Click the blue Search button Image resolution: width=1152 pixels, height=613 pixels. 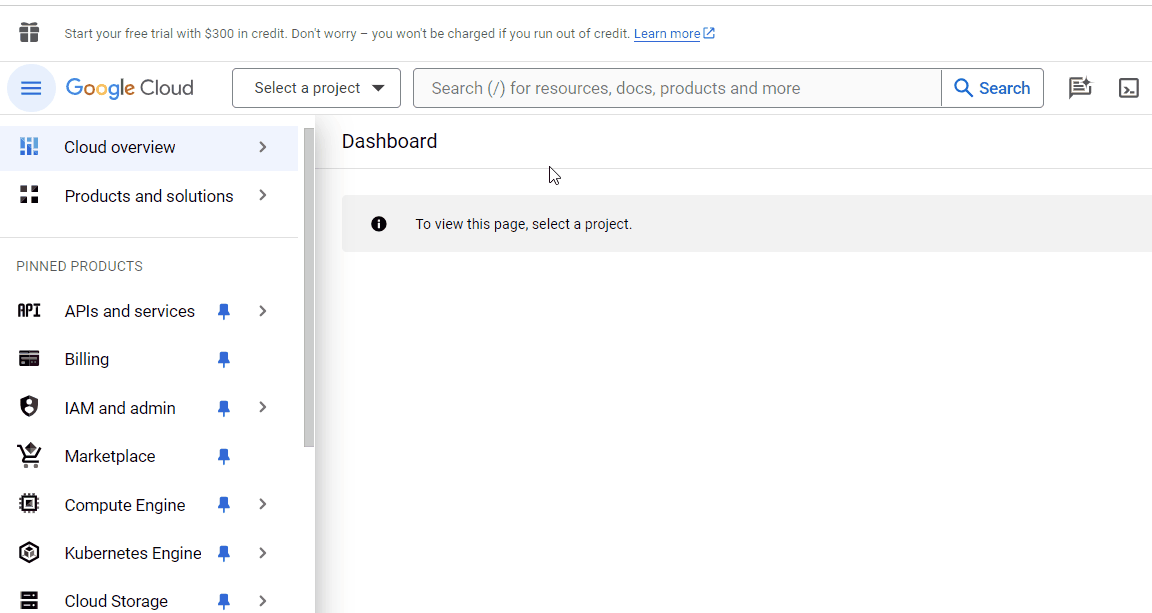[993, 88]
